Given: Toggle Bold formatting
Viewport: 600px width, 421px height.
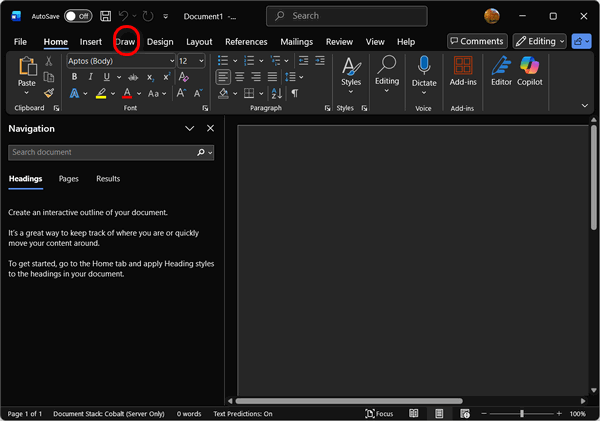Looking at the screenshot, I should coord(73,77).
